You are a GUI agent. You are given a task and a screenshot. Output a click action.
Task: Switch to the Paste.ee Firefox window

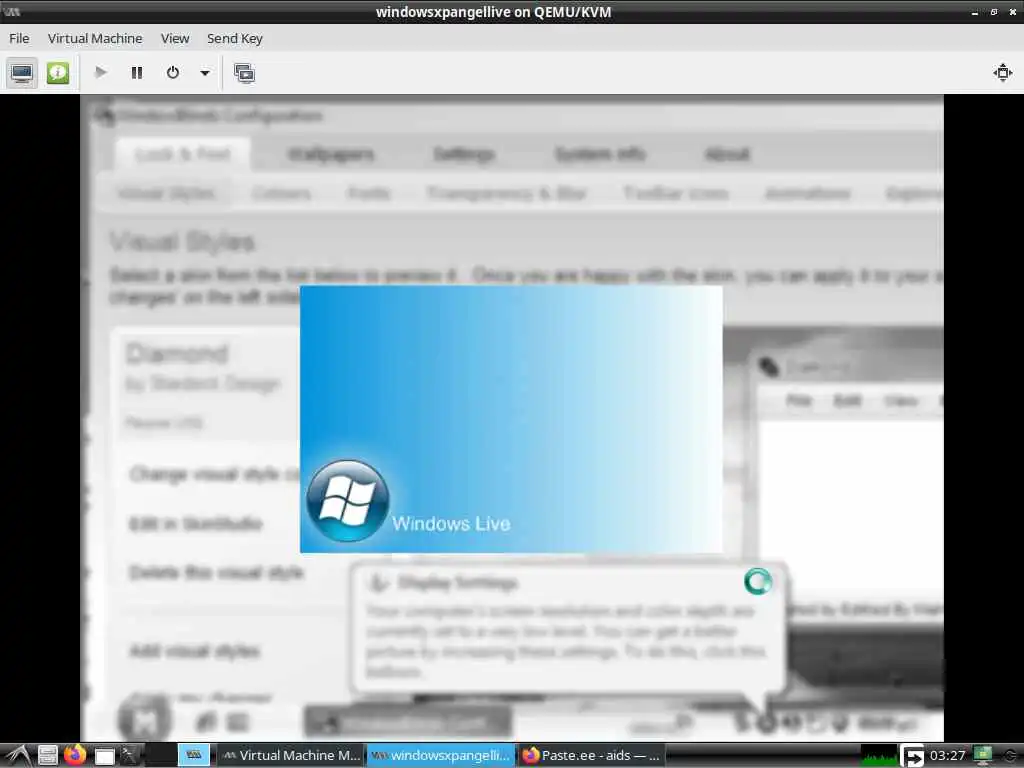pyautogui.click(x=591, y=756)
